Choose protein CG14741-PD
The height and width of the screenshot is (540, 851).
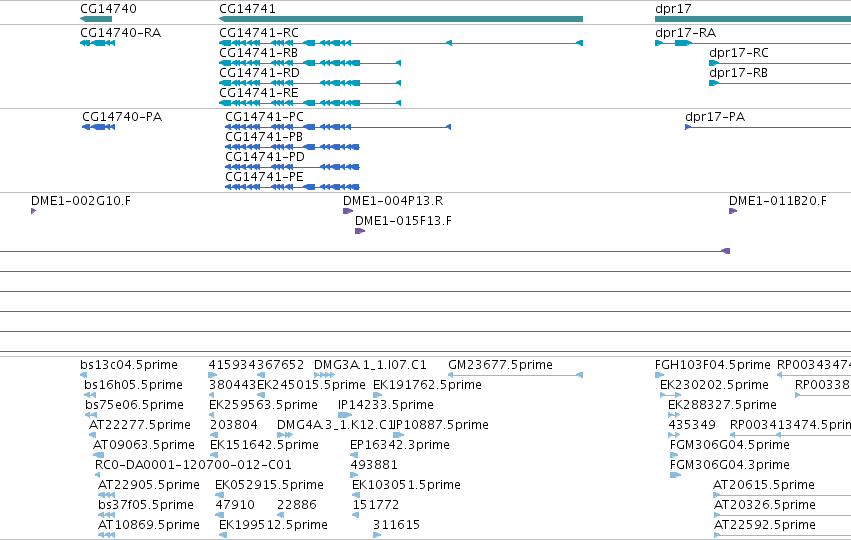(265, 157)
